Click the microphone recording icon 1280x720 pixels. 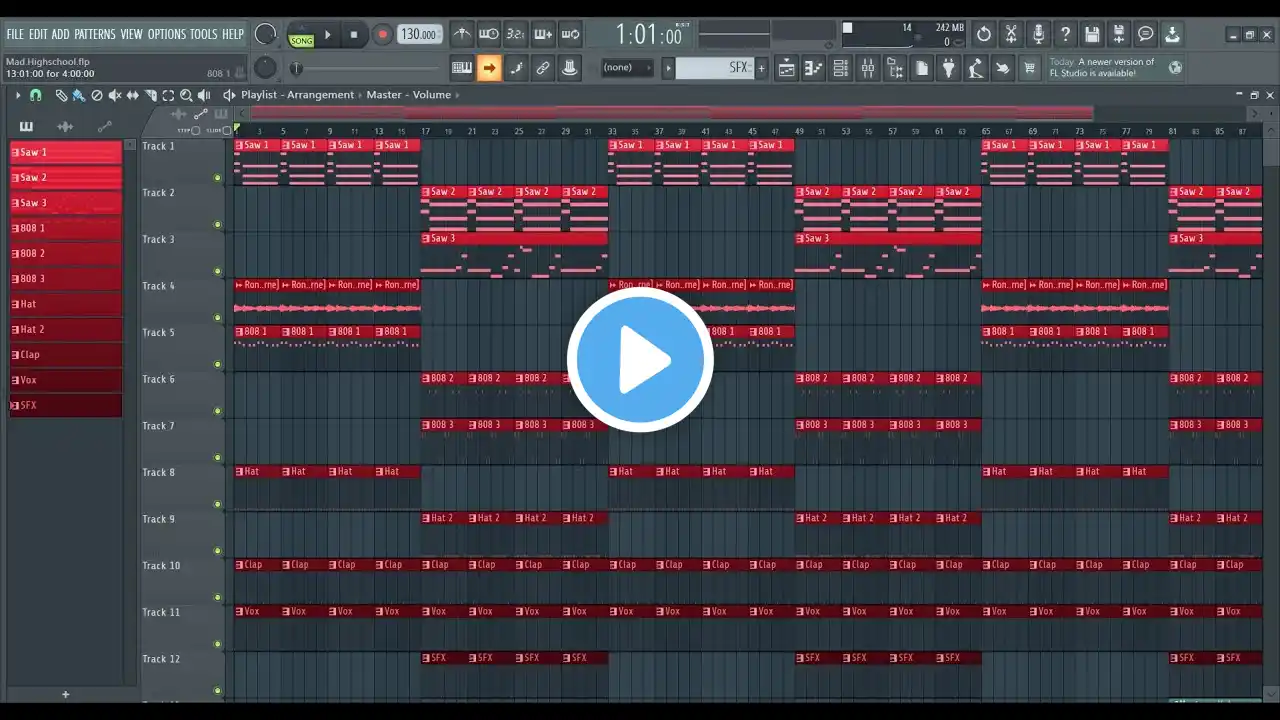pyautogui.click(x=1038, y=34)
